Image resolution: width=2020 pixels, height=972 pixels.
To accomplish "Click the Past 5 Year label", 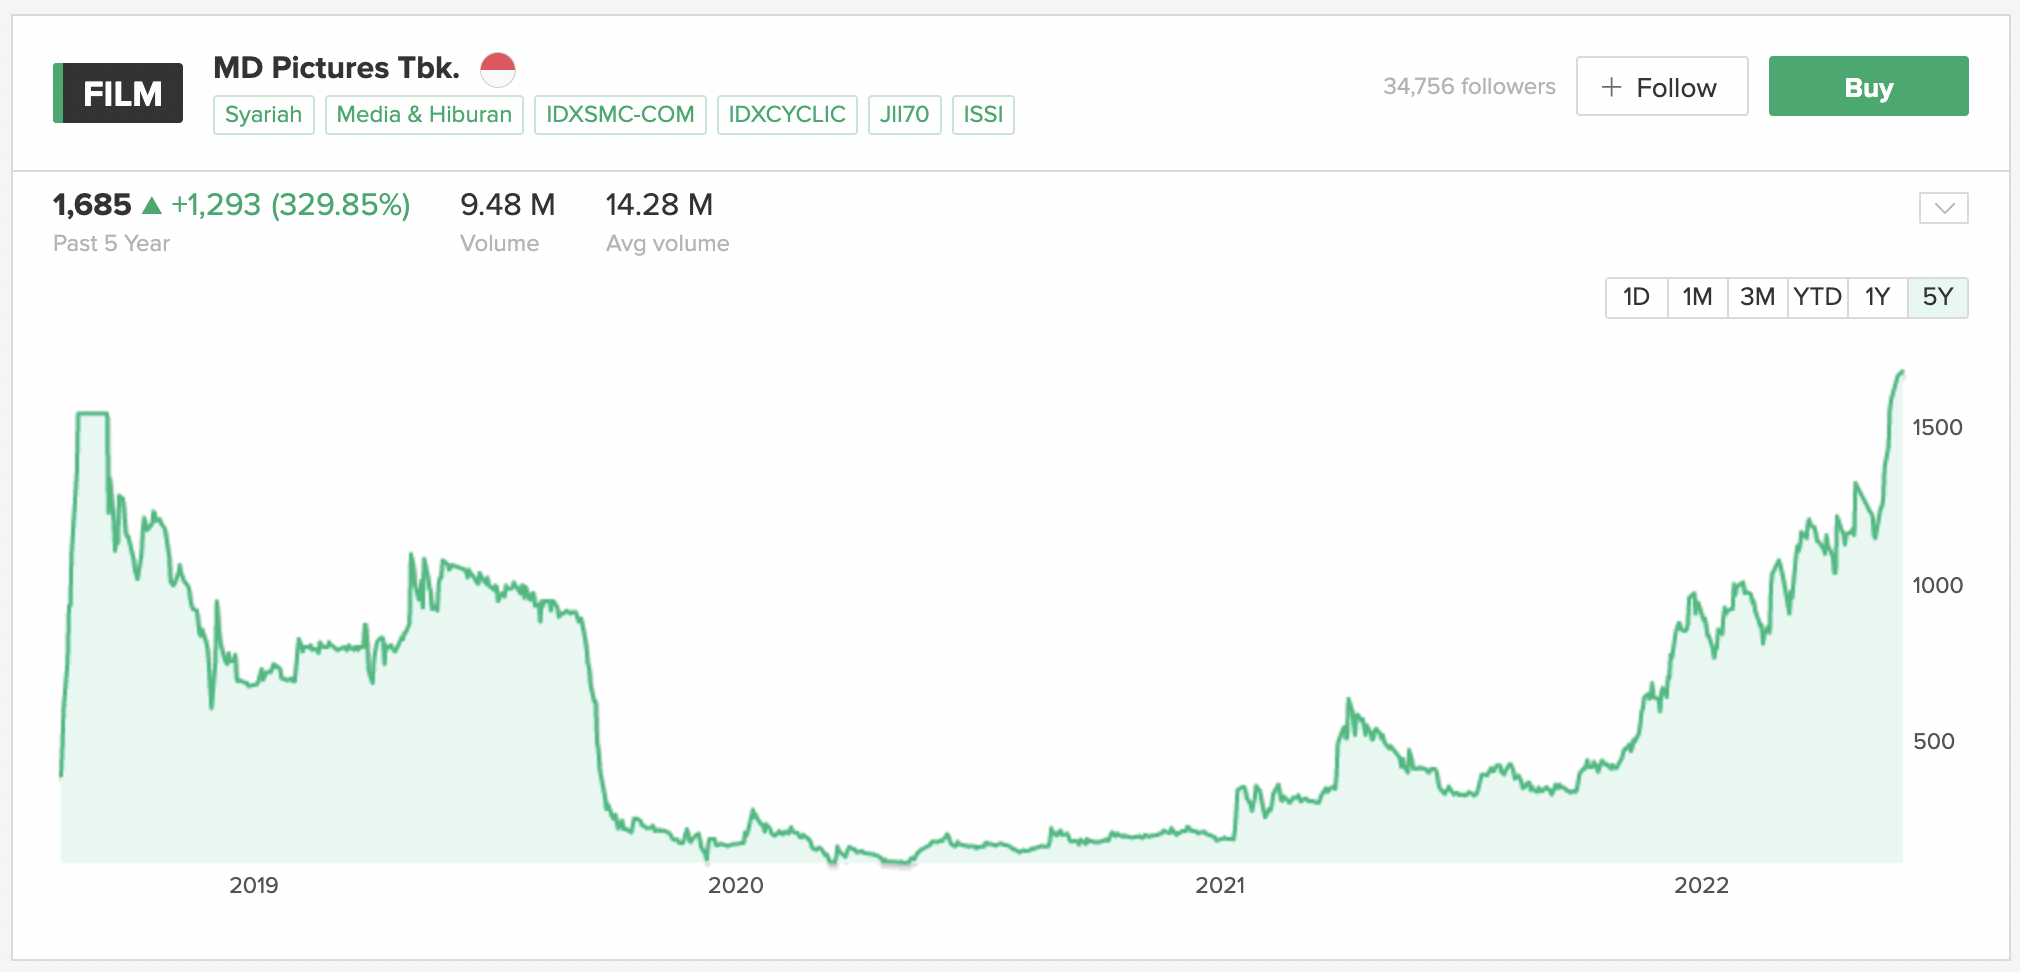I will 111,244.
